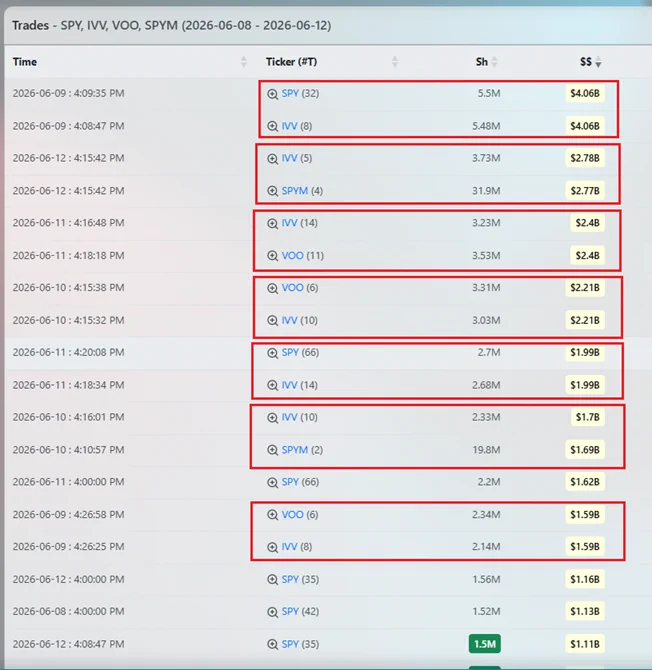
Task: Click timestamp 2026-06-09 : 4:09:35 PM
Action: [x=68, y=93]
